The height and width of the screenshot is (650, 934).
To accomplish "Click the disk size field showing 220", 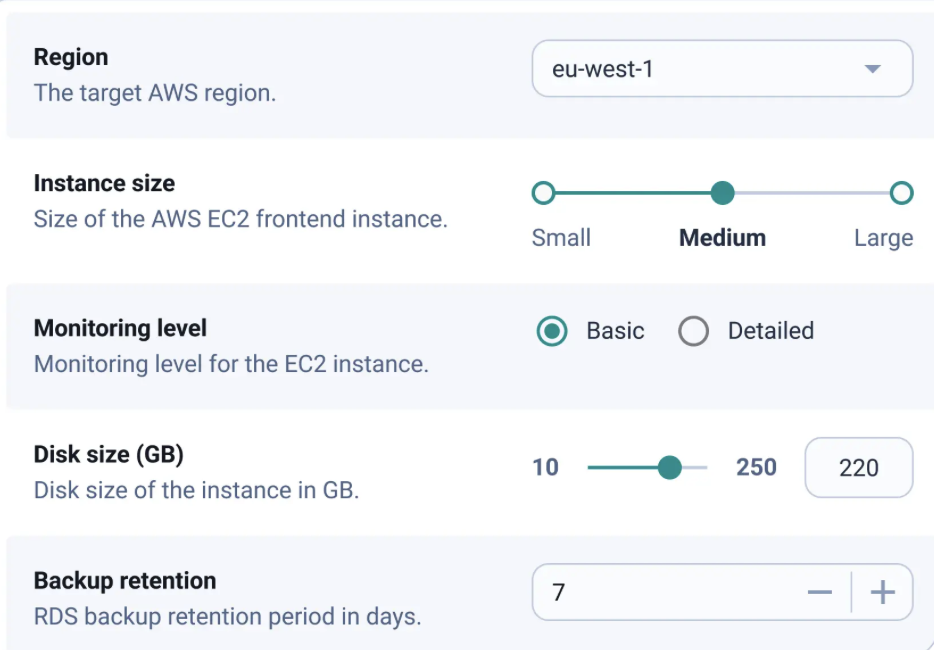I will pos(858,467).
